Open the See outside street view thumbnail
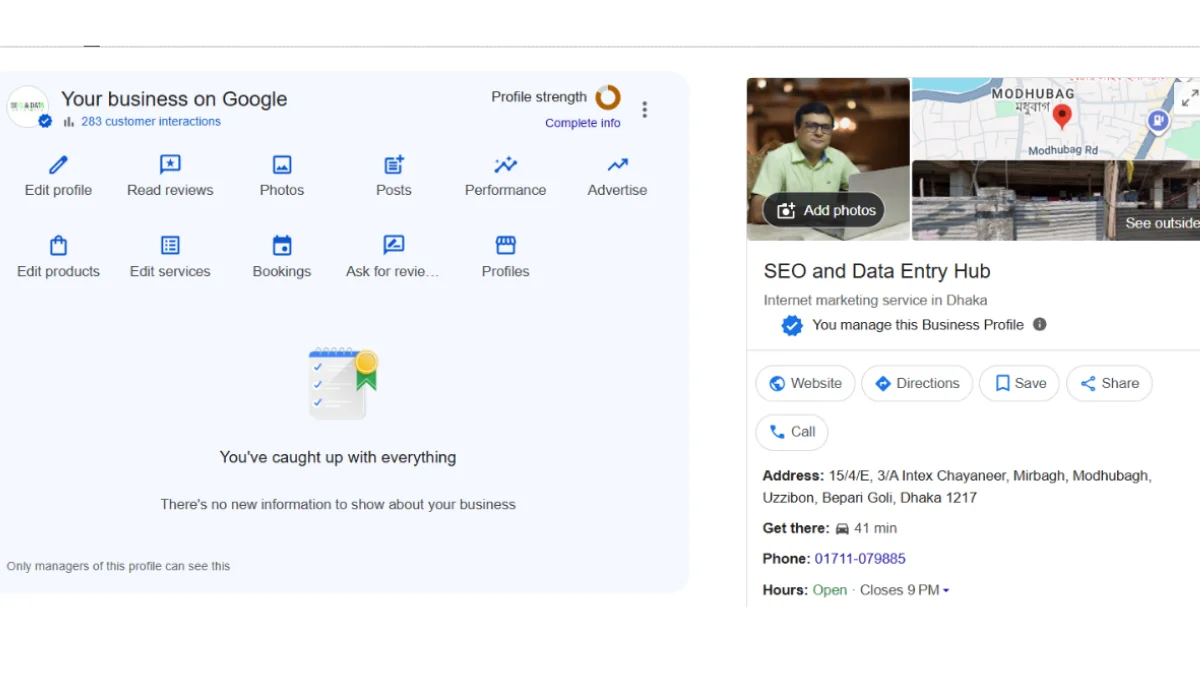This screenshot has width=1200, height=680. click(1056, 200)
